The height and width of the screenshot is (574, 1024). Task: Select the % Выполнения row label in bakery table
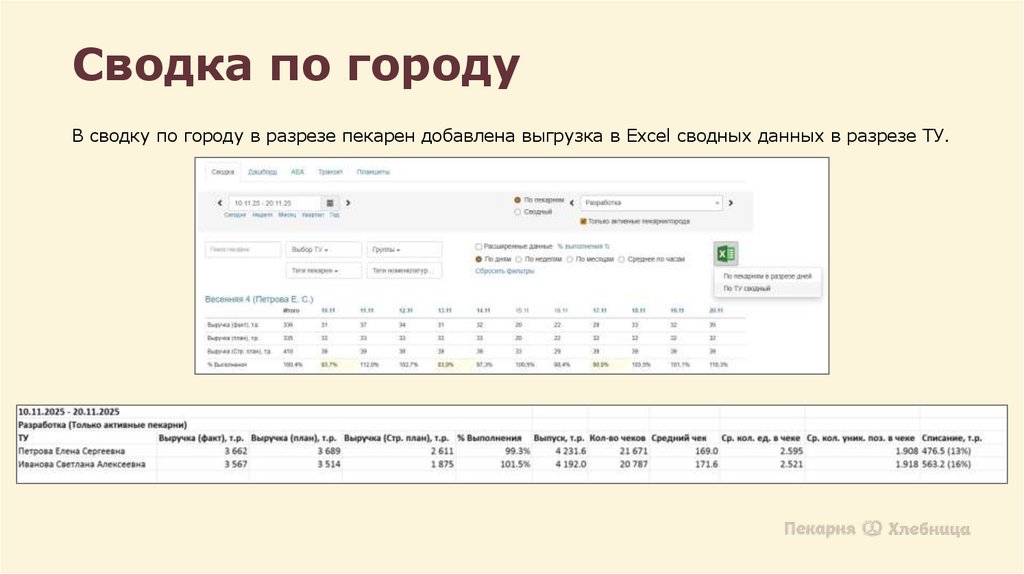[227, 364]
